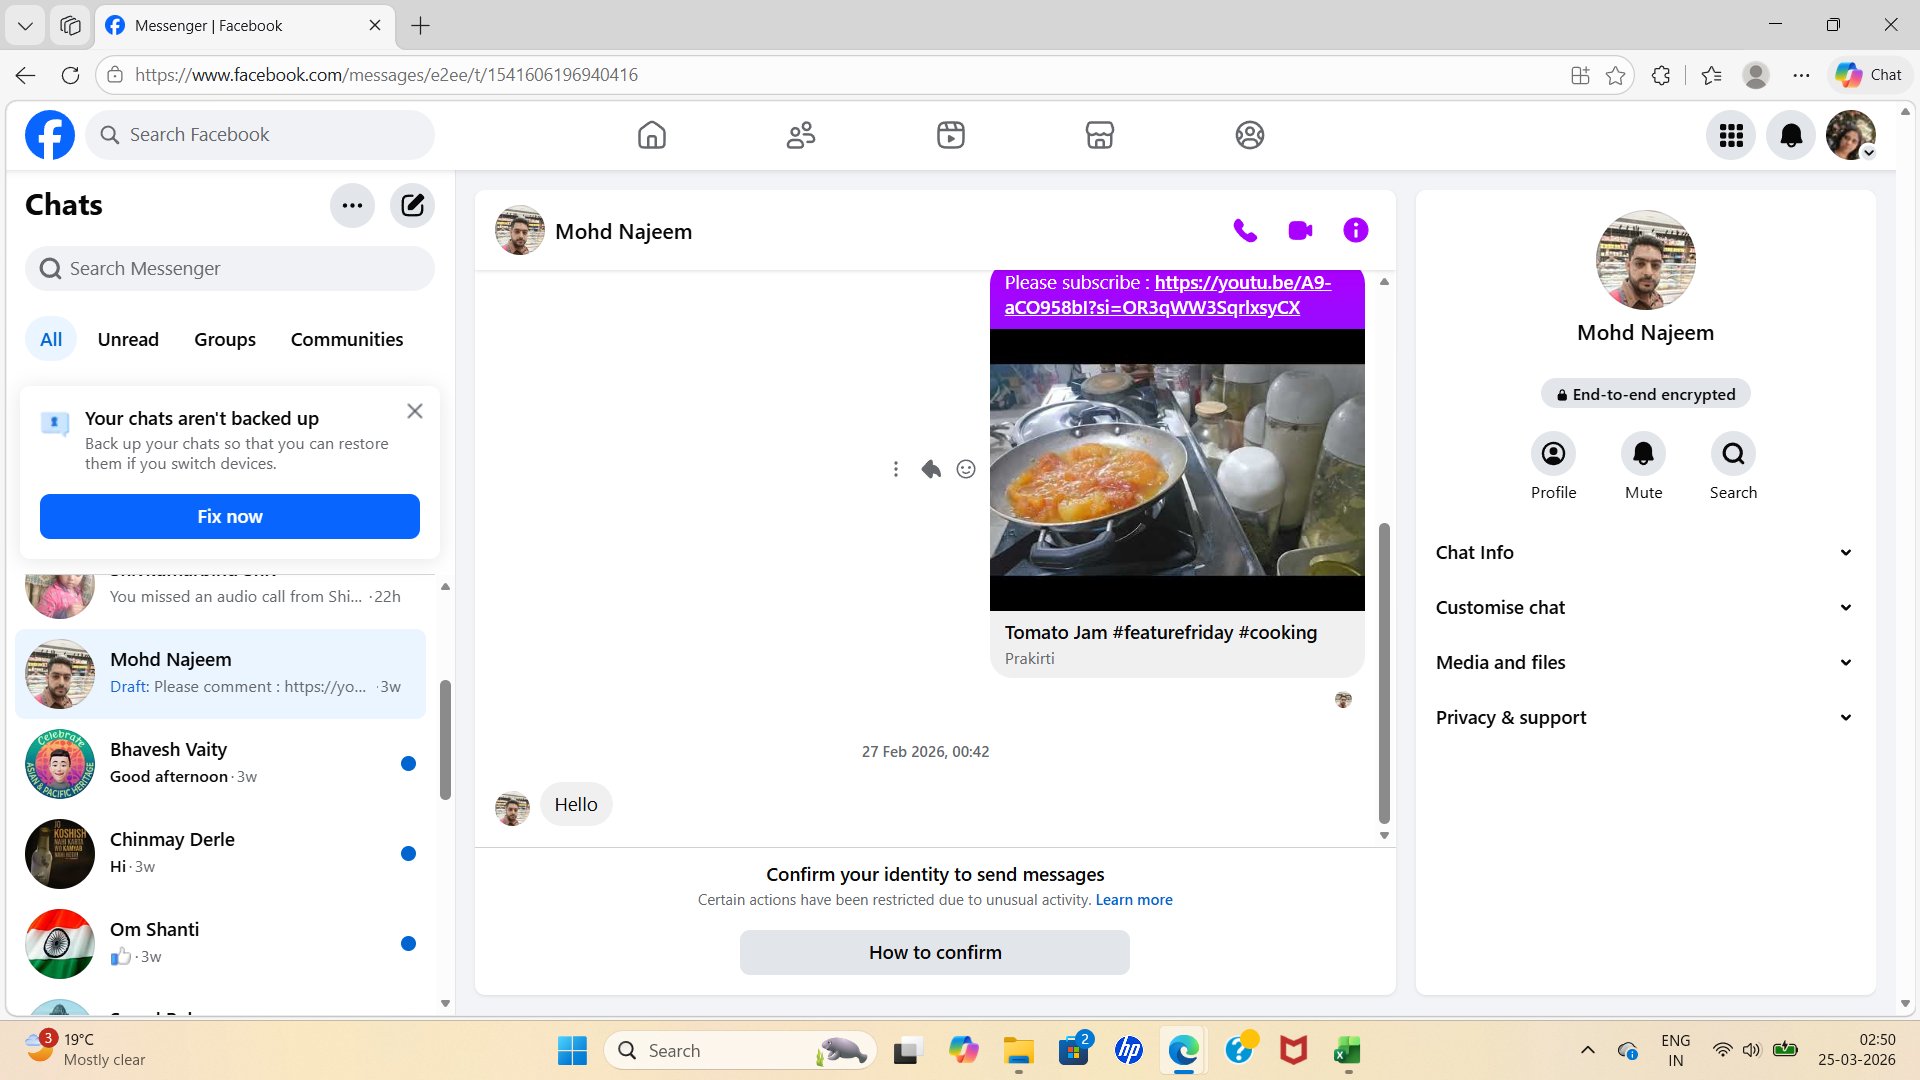
Task: Click the Fix now button
Action: [x=230, y=517]
